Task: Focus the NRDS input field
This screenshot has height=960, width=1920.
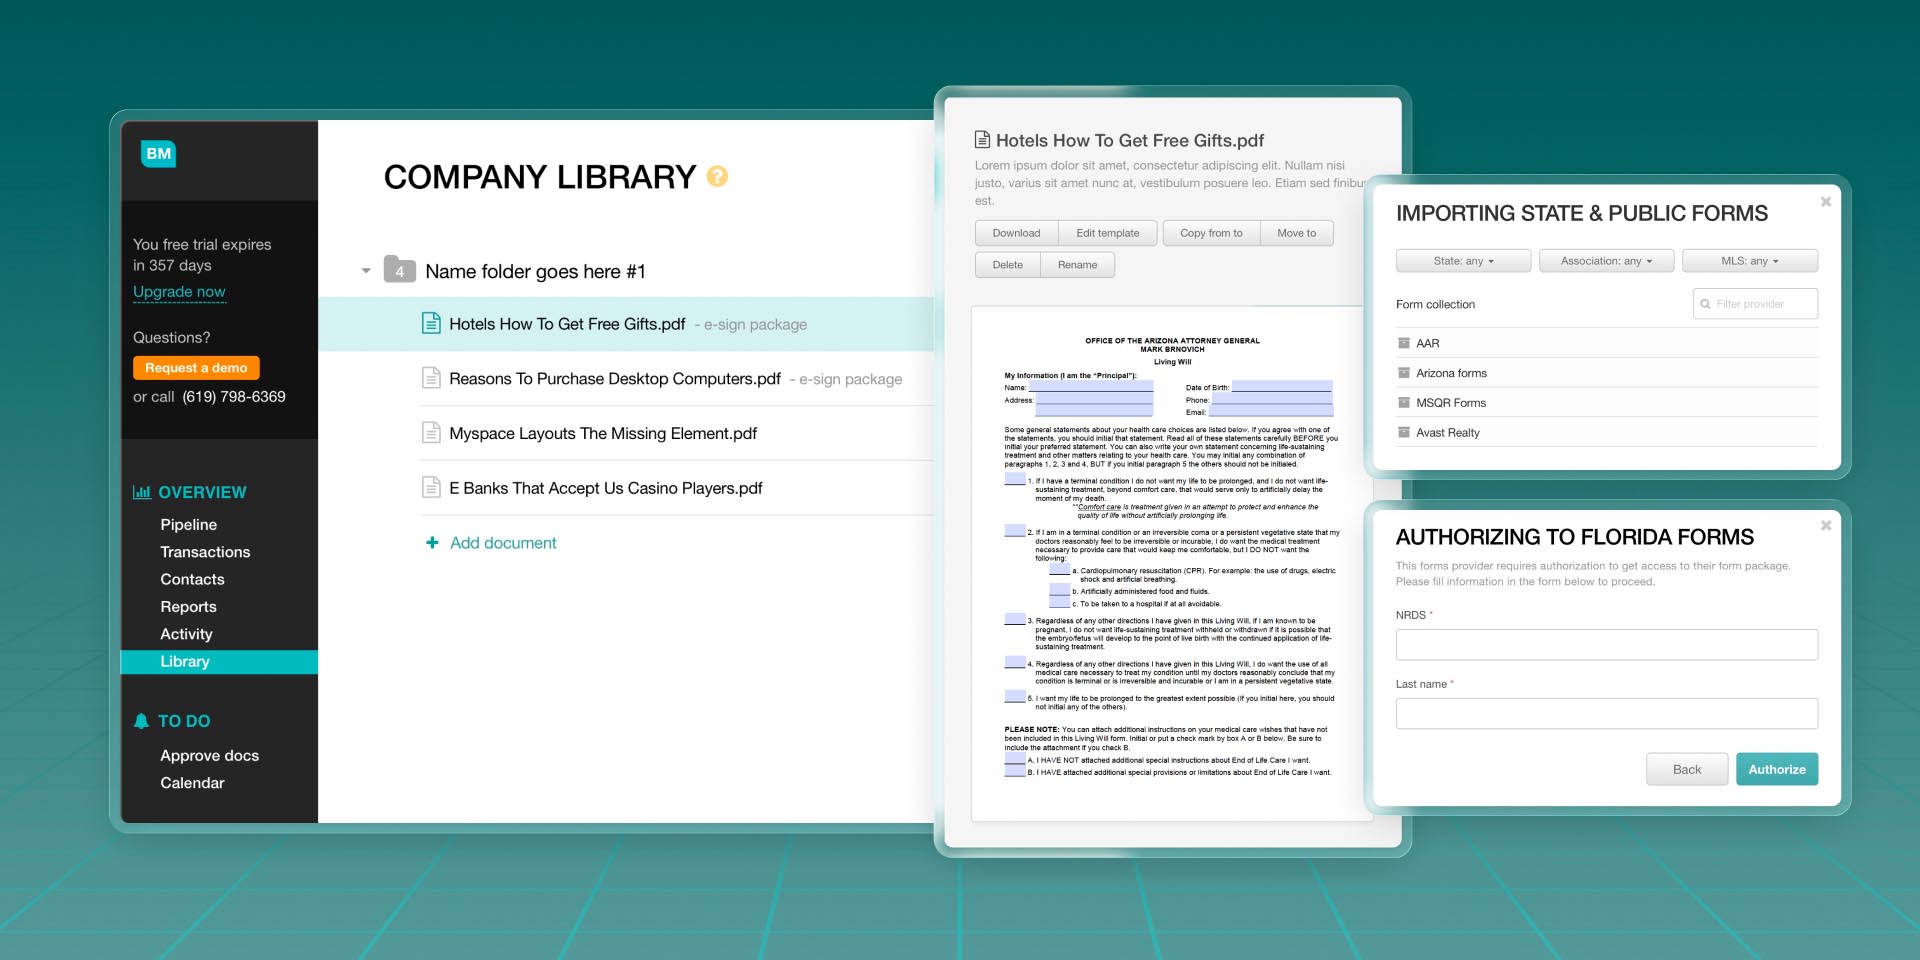Action: coord(1606,645)
